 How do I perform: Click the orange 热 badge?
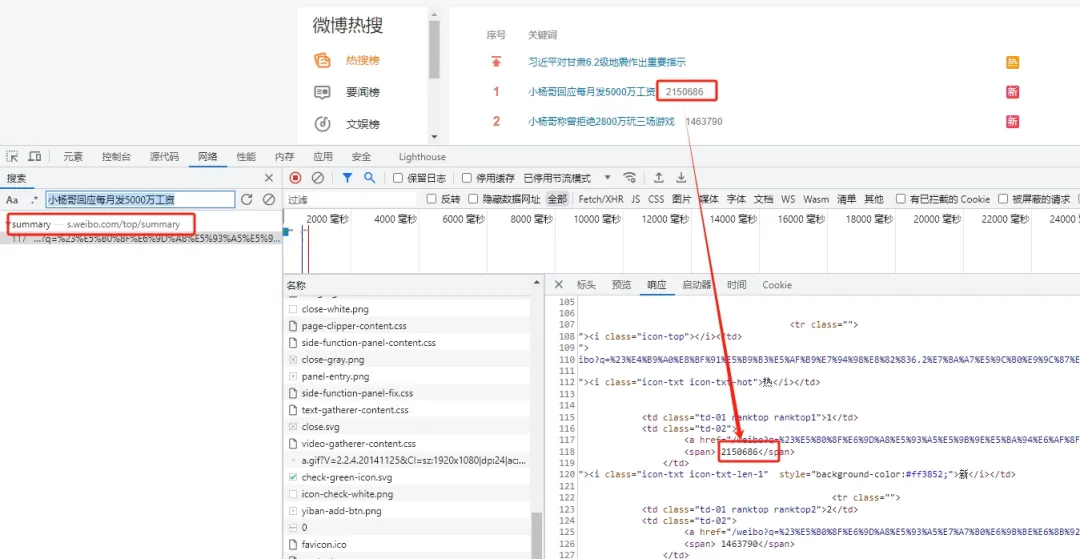[x=1012, y=63]
